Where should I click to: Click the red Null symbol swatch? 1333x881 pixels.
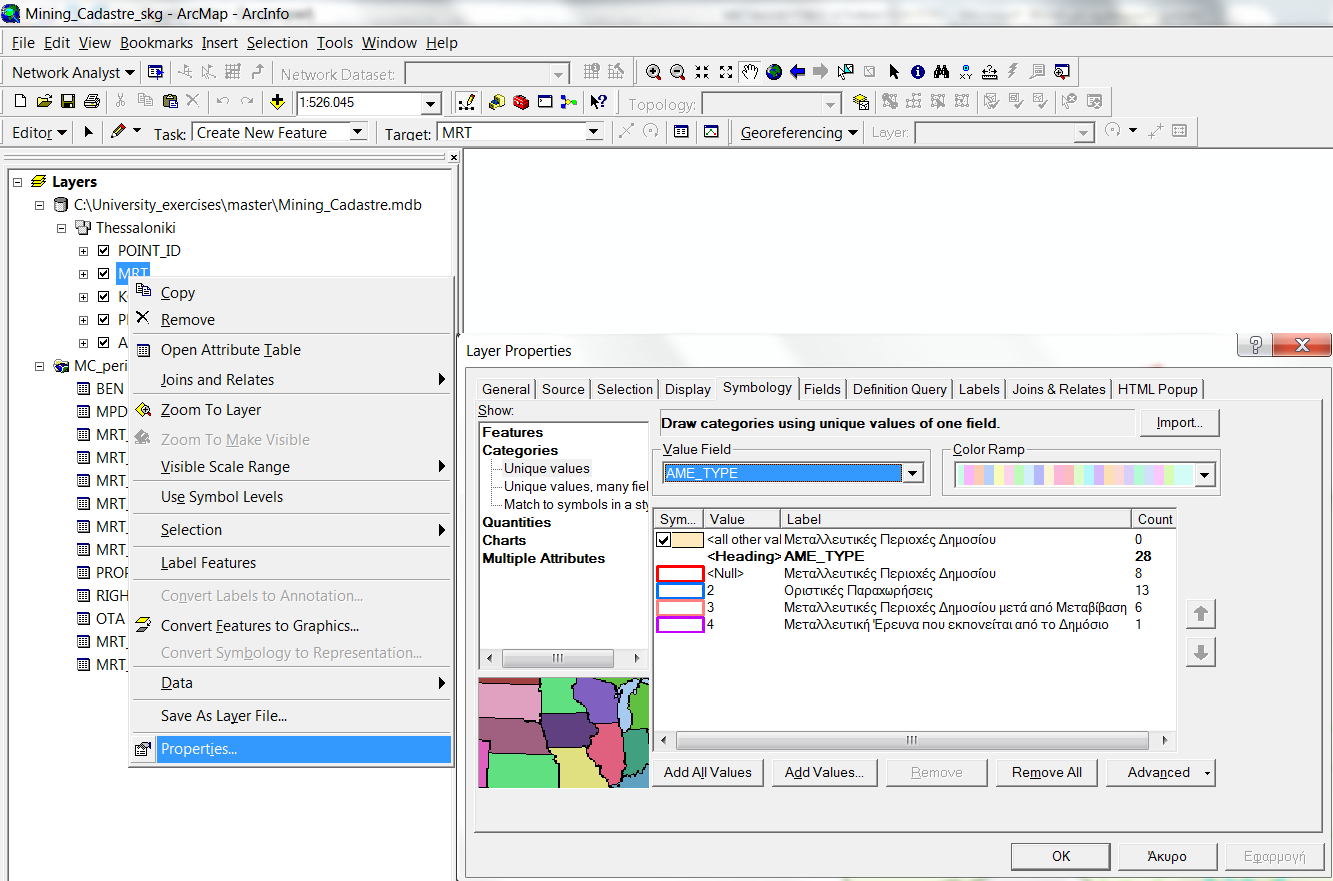680,574
